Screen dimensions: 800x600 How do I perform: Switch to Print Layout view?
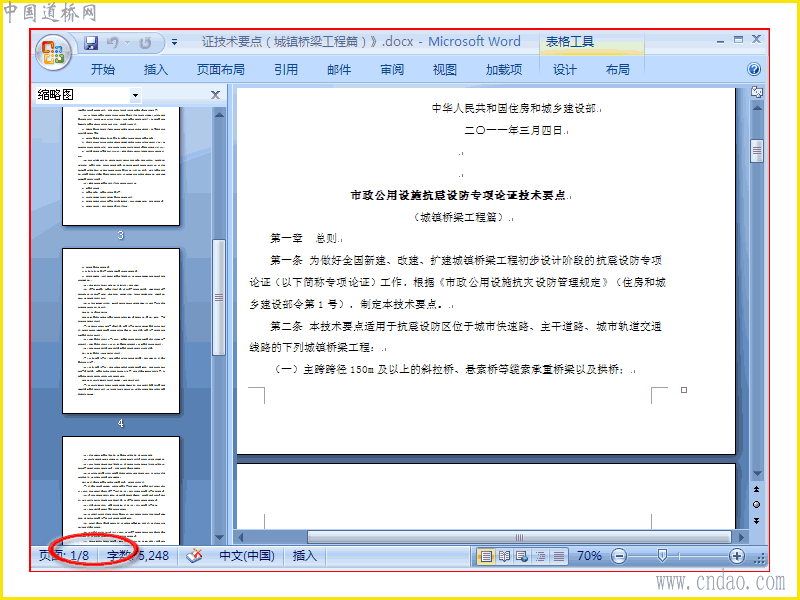coord(486,556)
